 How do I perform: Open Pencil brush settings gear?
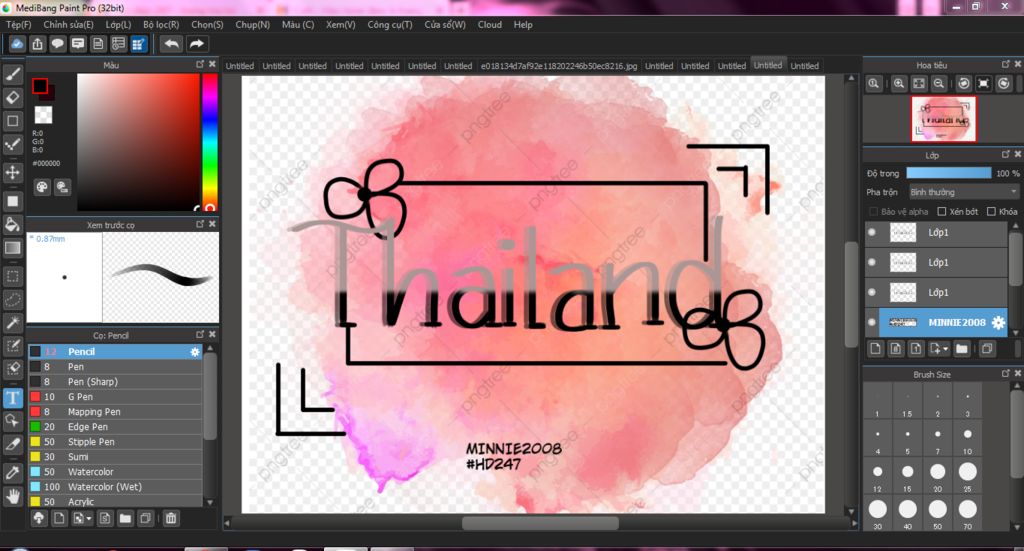[x=195, y=352]
